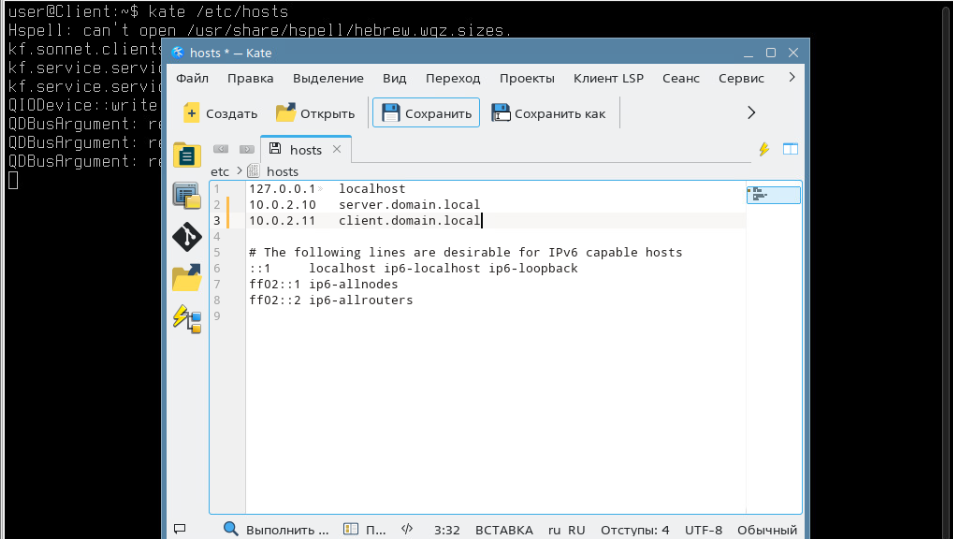Screen dimensions: 953x539
Task: Click the terminal kate /etc/hosts command line
Action: pyautogui.click(x=148, y=12)
